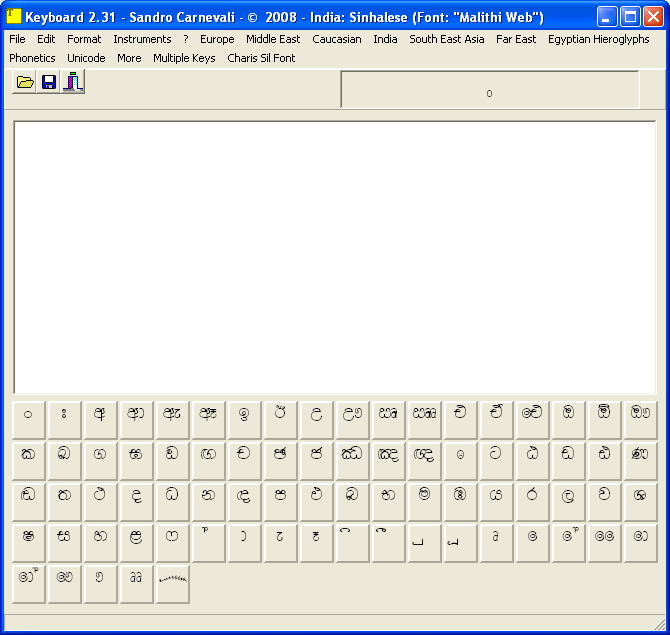Screen dimensions: 670x635
Task: Open the Far East menu
Action: 516,39
